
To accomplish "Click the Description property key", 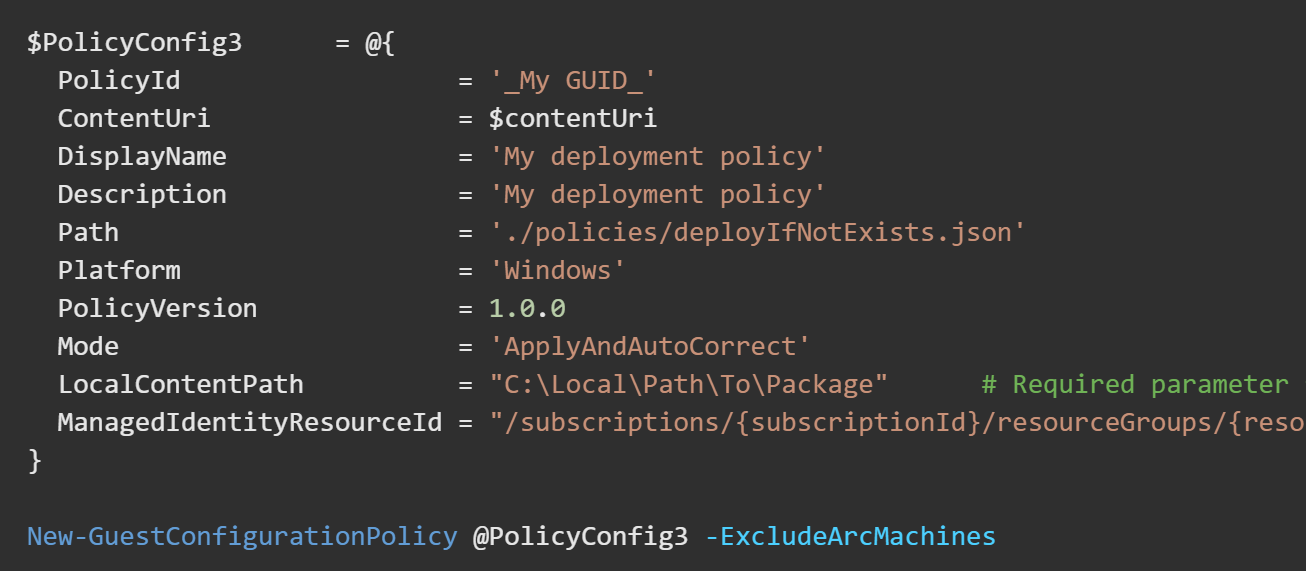I will coord(142,195).
